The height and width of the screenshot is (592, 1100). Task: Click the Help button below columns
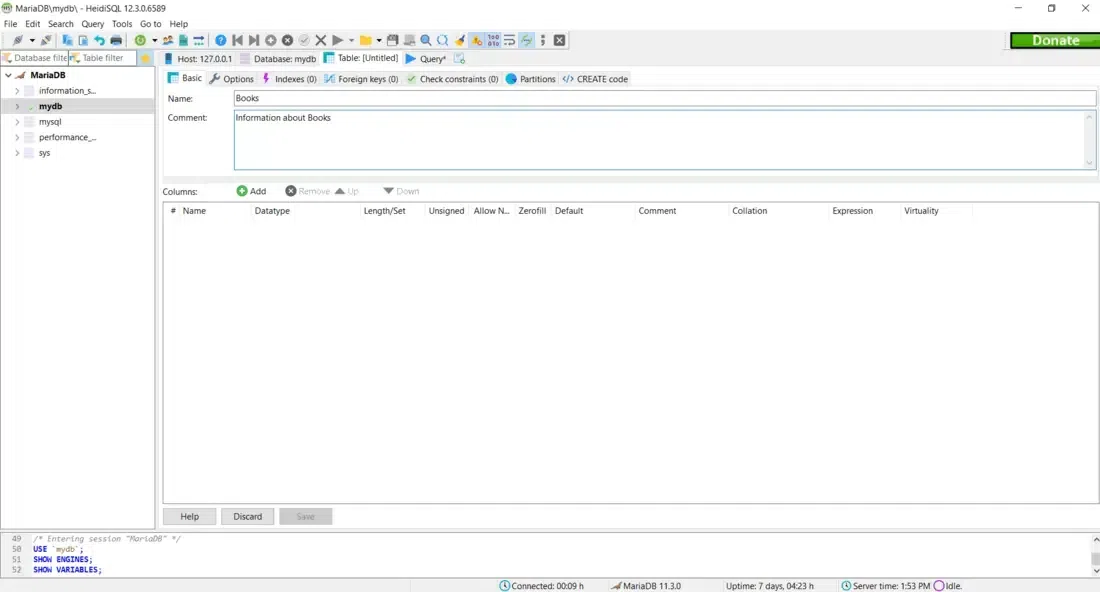tap(189, 516)
